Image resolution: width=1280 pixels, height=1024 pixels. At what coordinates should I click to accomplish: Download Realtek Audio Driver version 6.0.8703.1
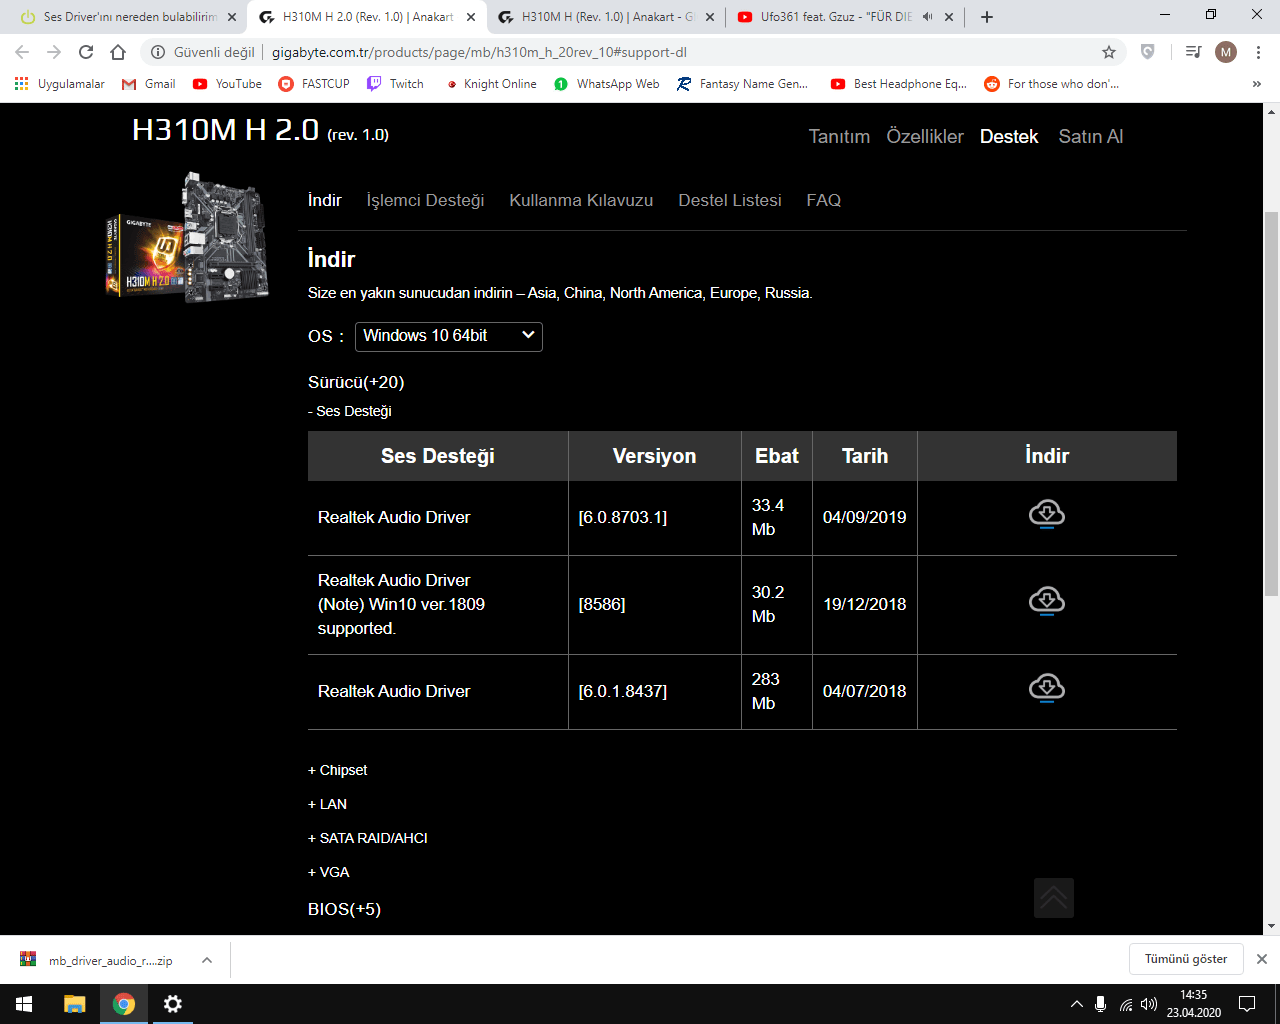(x=1047, y=515)
